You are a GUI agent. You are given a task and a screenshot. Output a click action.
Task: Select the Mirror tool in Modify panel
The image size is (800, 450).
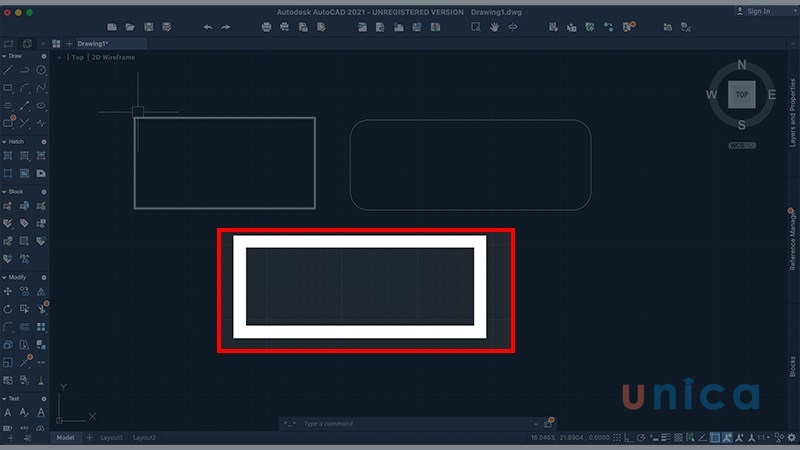tap(41, 291)
